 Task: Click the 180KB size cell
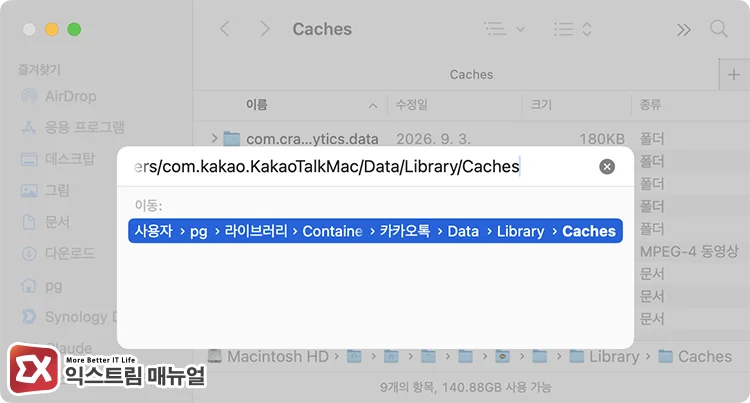pyautogui.click(x=602, y=139)
